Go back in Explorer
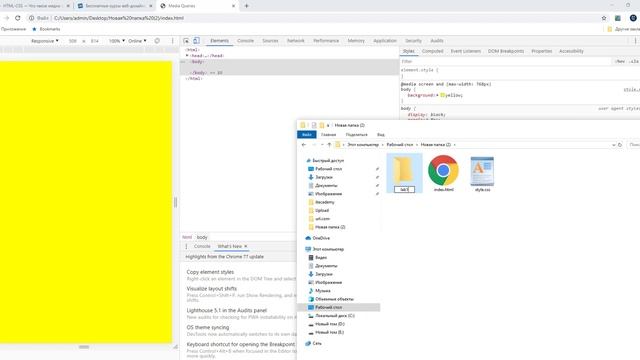This screenshot has height=360, width=640. 304,145
